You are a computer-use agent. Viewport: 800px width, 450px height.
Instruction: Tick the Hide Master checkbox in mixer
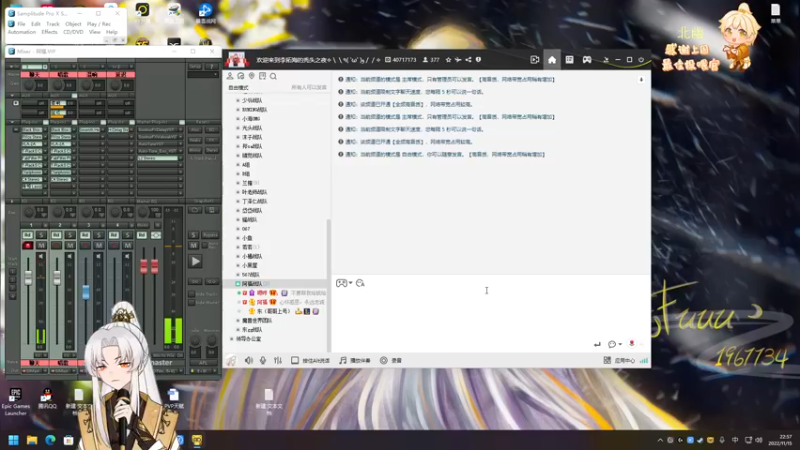[191, 303]
